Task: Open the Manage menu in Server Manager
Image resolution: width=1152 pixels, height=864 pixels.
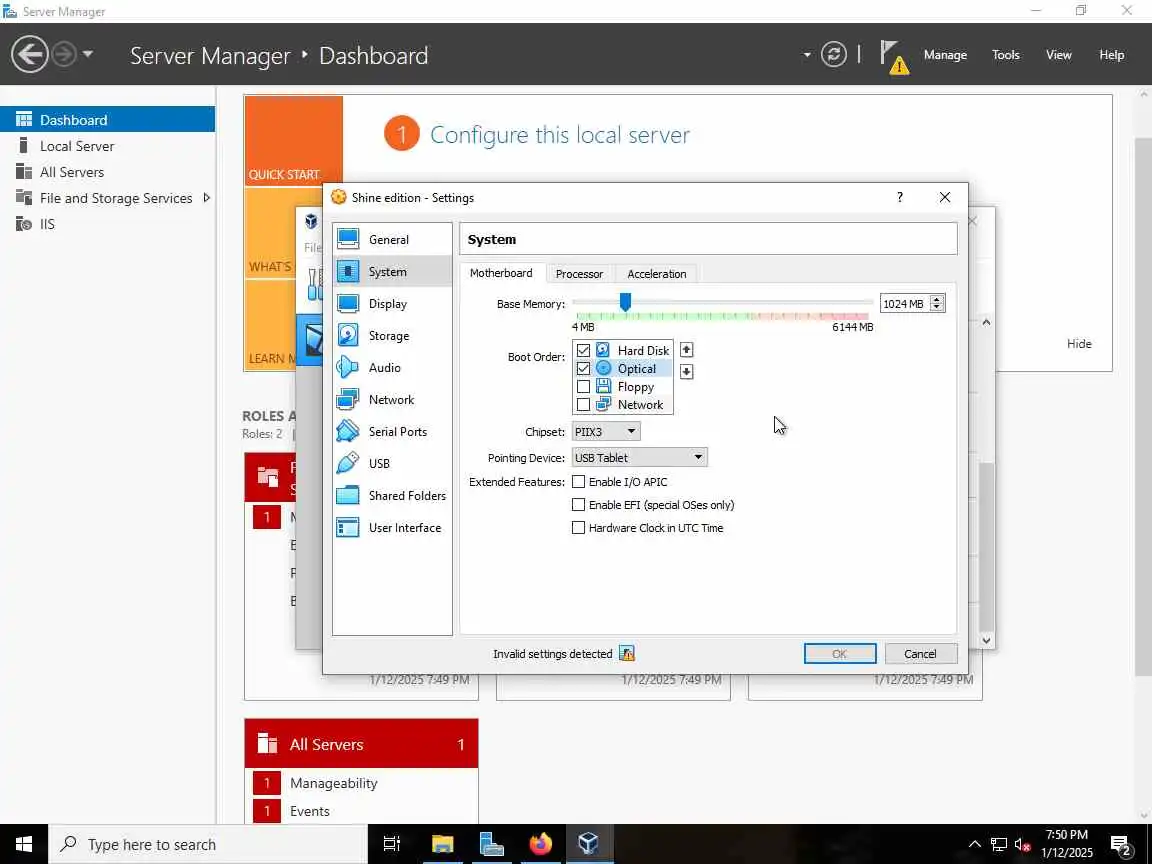Action: click(x=945, y=55)
